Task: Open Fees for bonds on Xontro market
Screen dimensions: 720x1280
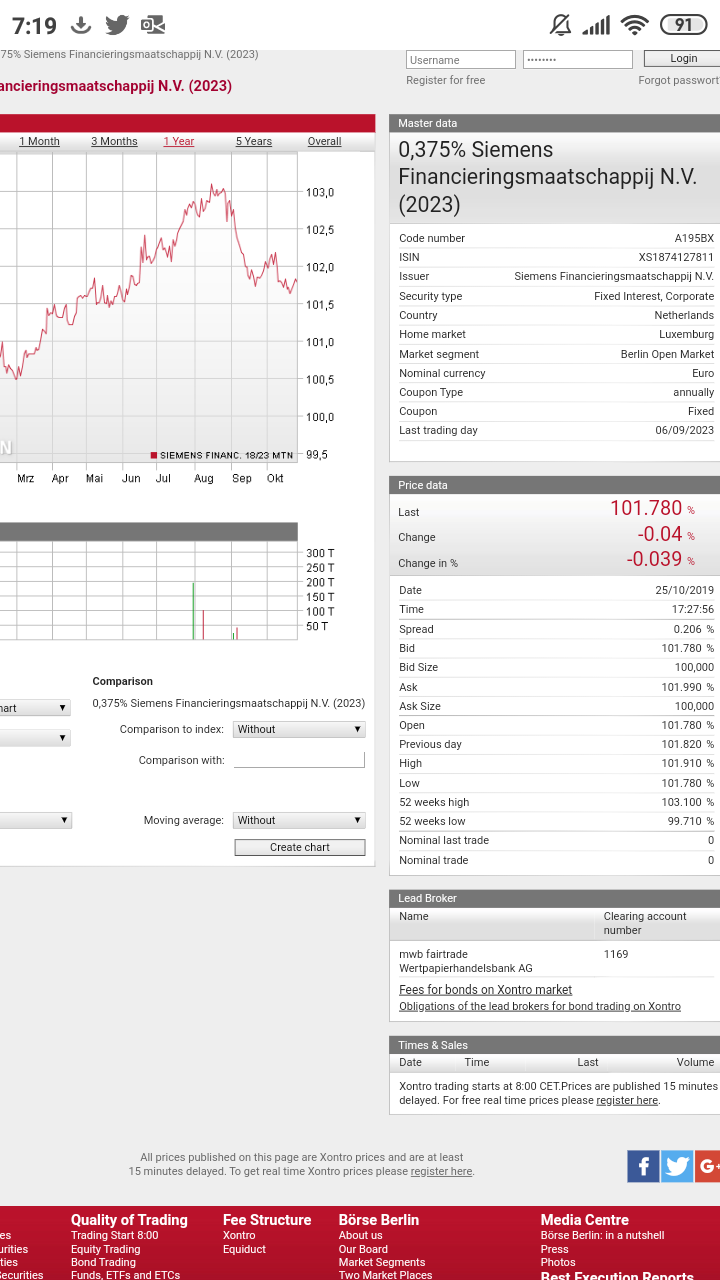Action: click(486, 990)
